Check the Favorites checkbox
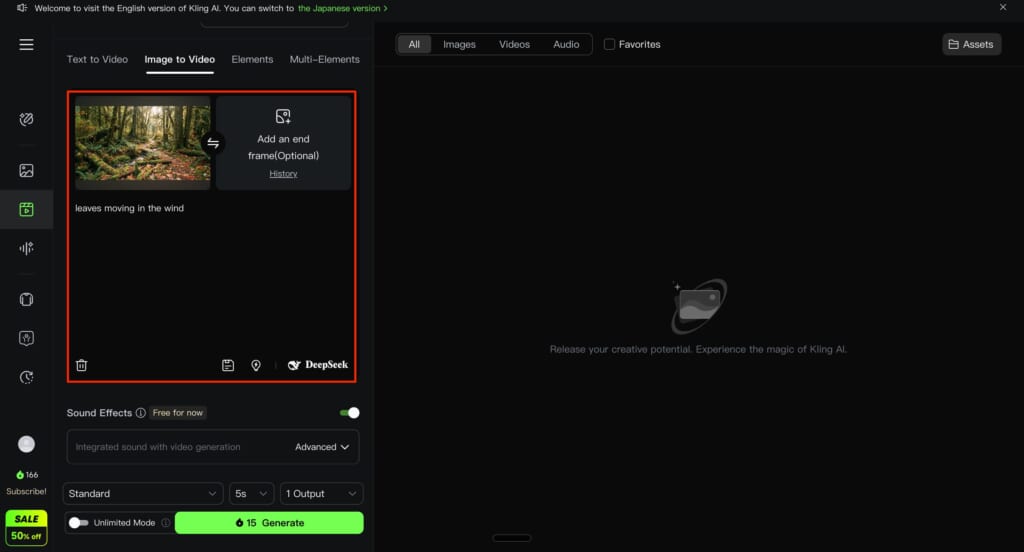 [609, 44]
